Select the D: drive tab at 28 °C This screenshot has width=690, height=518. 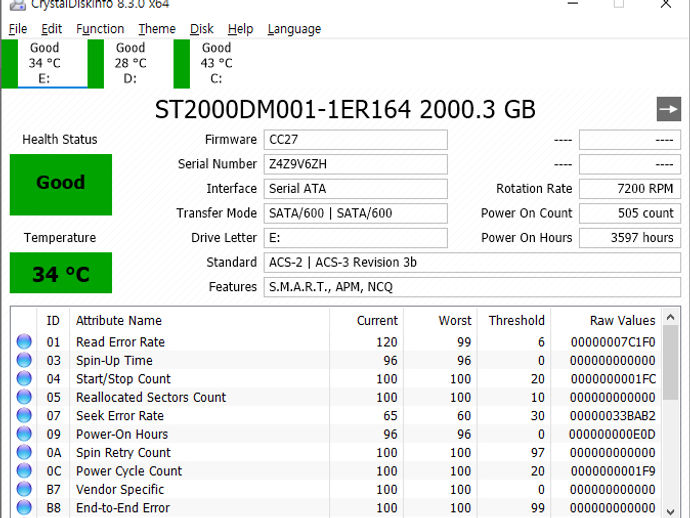point(130,63)
